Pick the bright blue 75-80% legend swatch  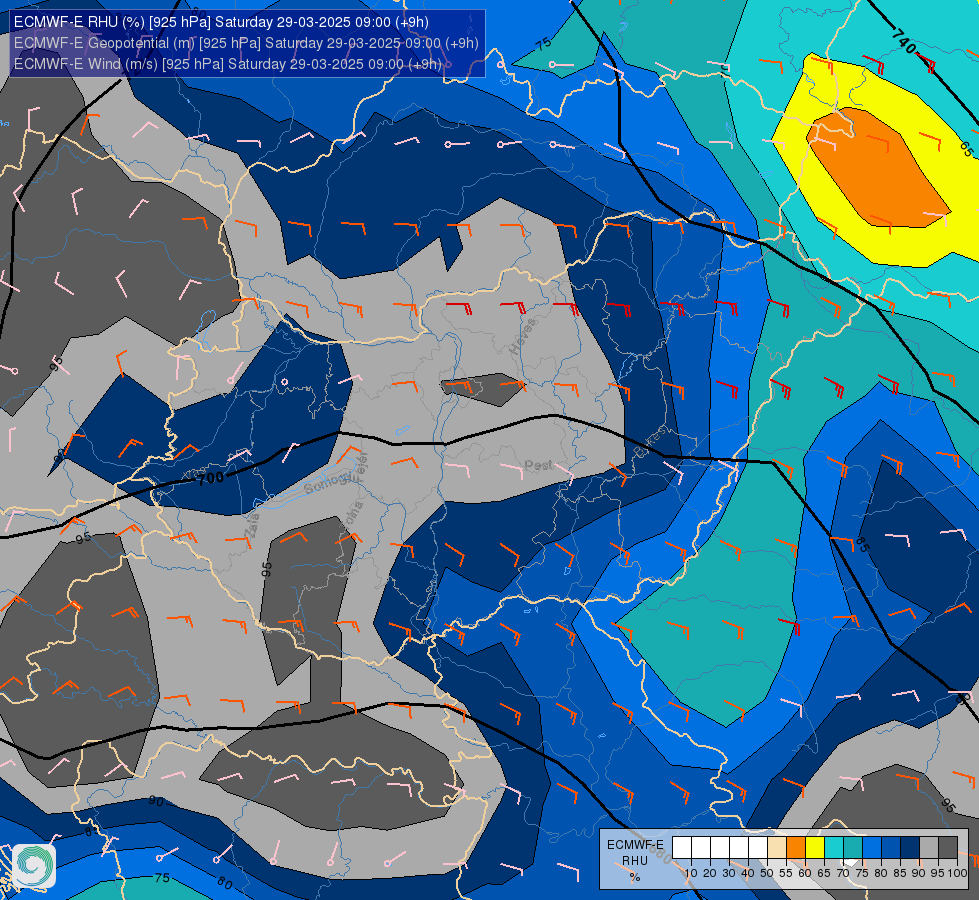point(872,848)
